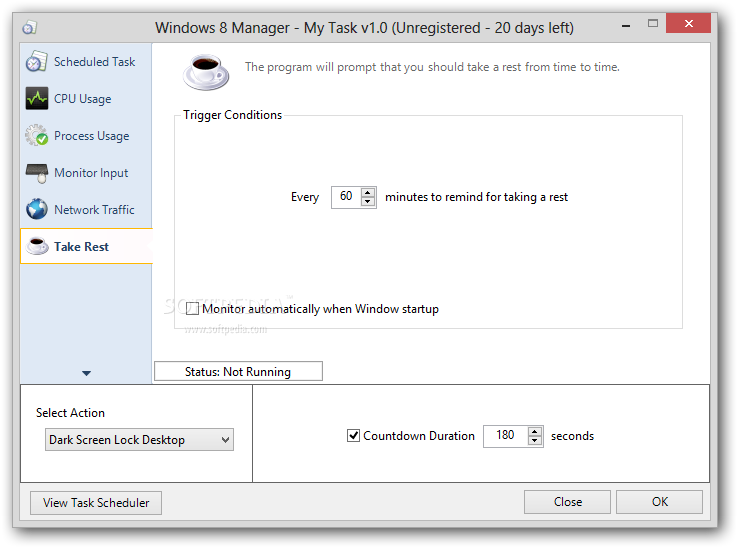738x548 pixels.
Task: Click the Select Action label
Action: [x=70, y=413]
